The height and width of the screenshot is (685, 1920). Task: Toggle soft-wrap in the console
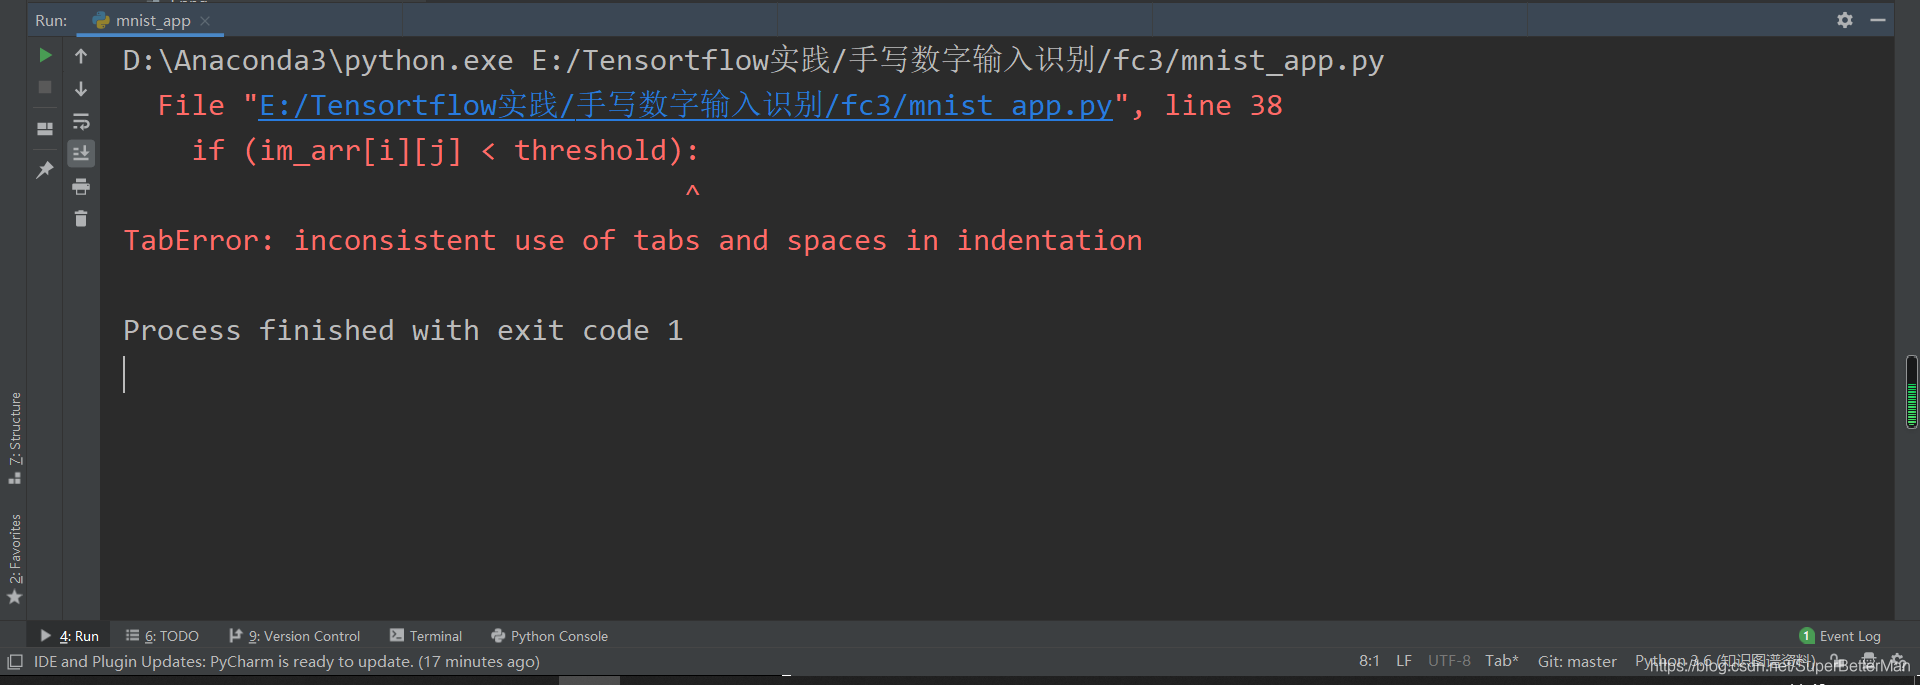81,122
